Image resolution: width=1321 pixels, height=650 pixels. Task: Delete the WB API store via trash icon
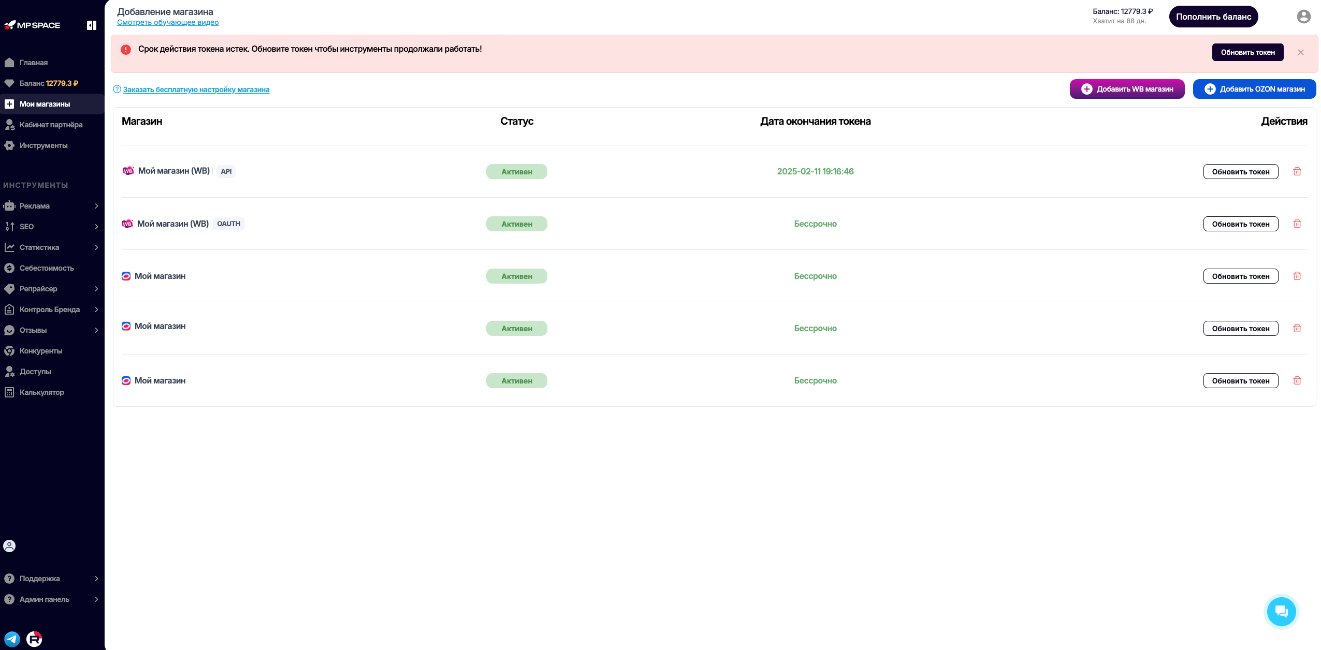[1297, 171]
